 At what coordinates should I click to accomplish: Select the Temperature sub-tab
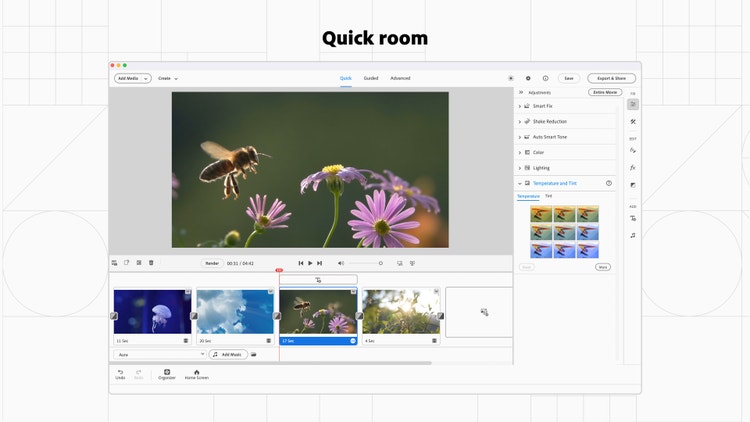(528, 196)
